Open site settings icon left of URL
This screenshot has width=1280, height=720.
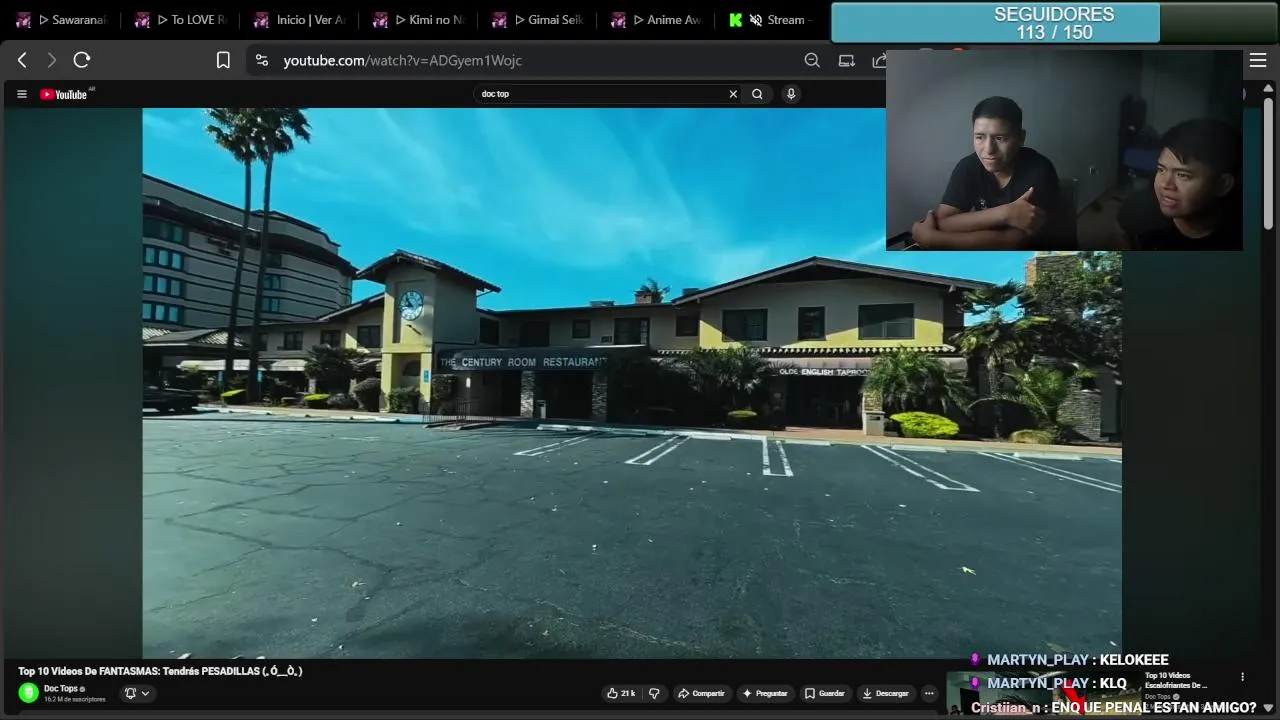[x=262, y=60]
